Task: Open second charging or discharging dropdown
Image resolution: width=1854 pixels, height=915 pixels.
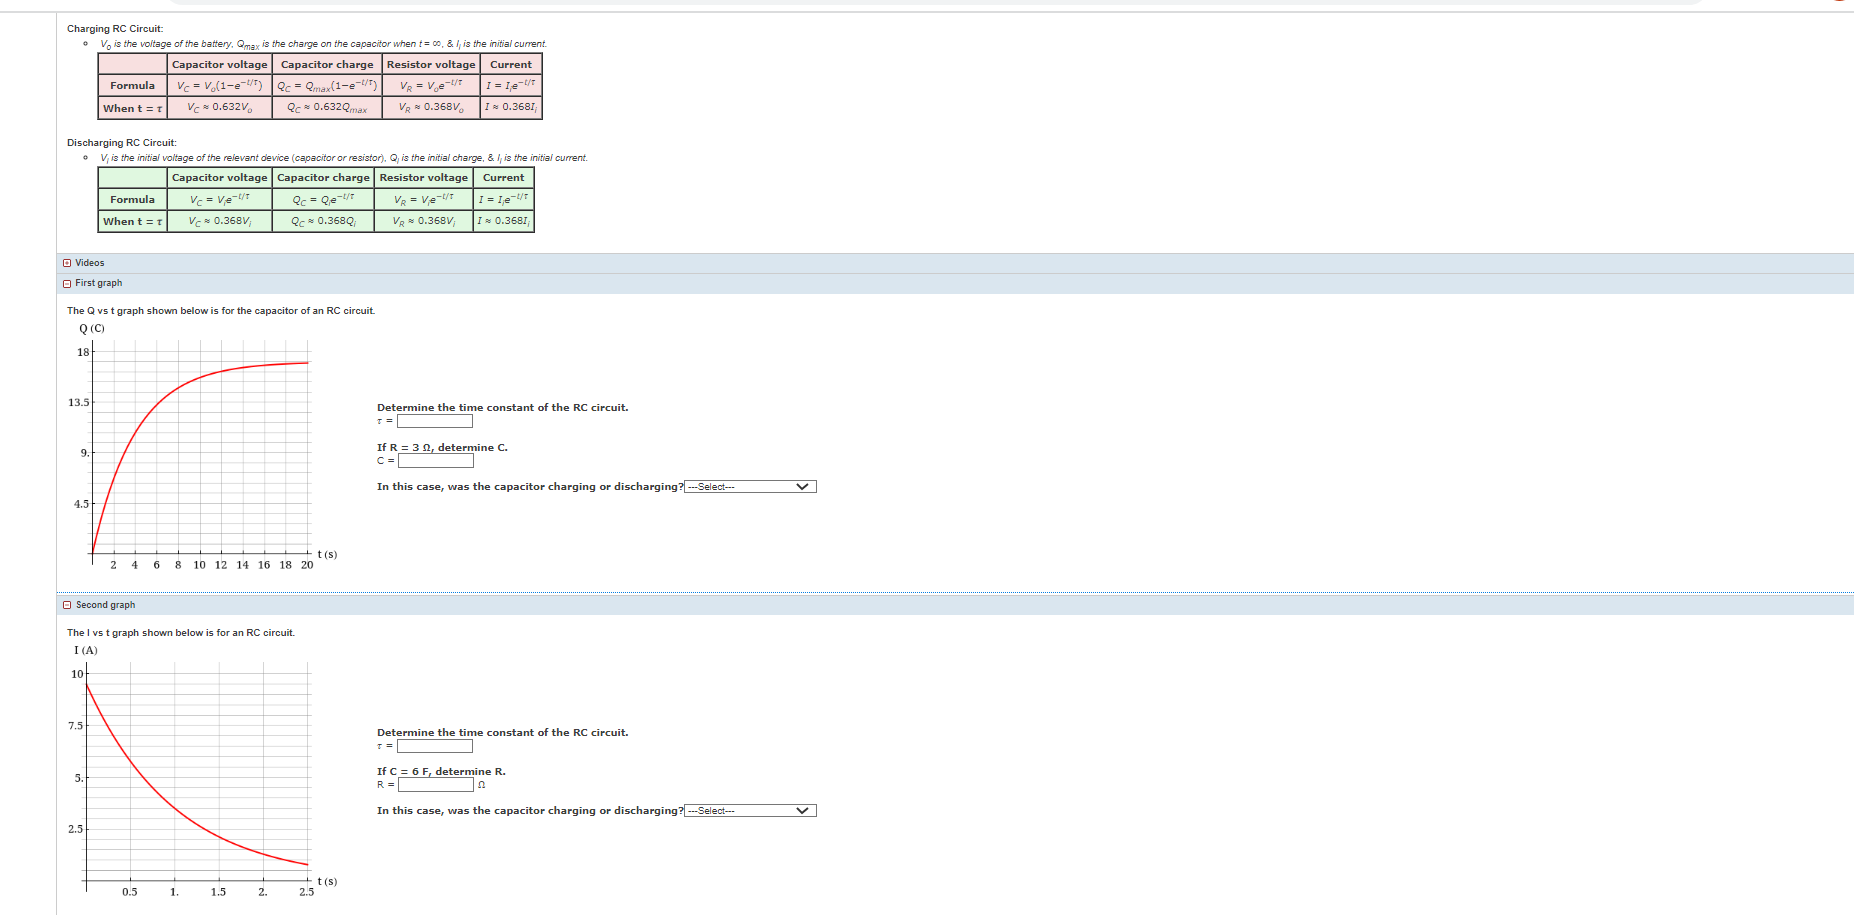Action: (x=750, y=811)
